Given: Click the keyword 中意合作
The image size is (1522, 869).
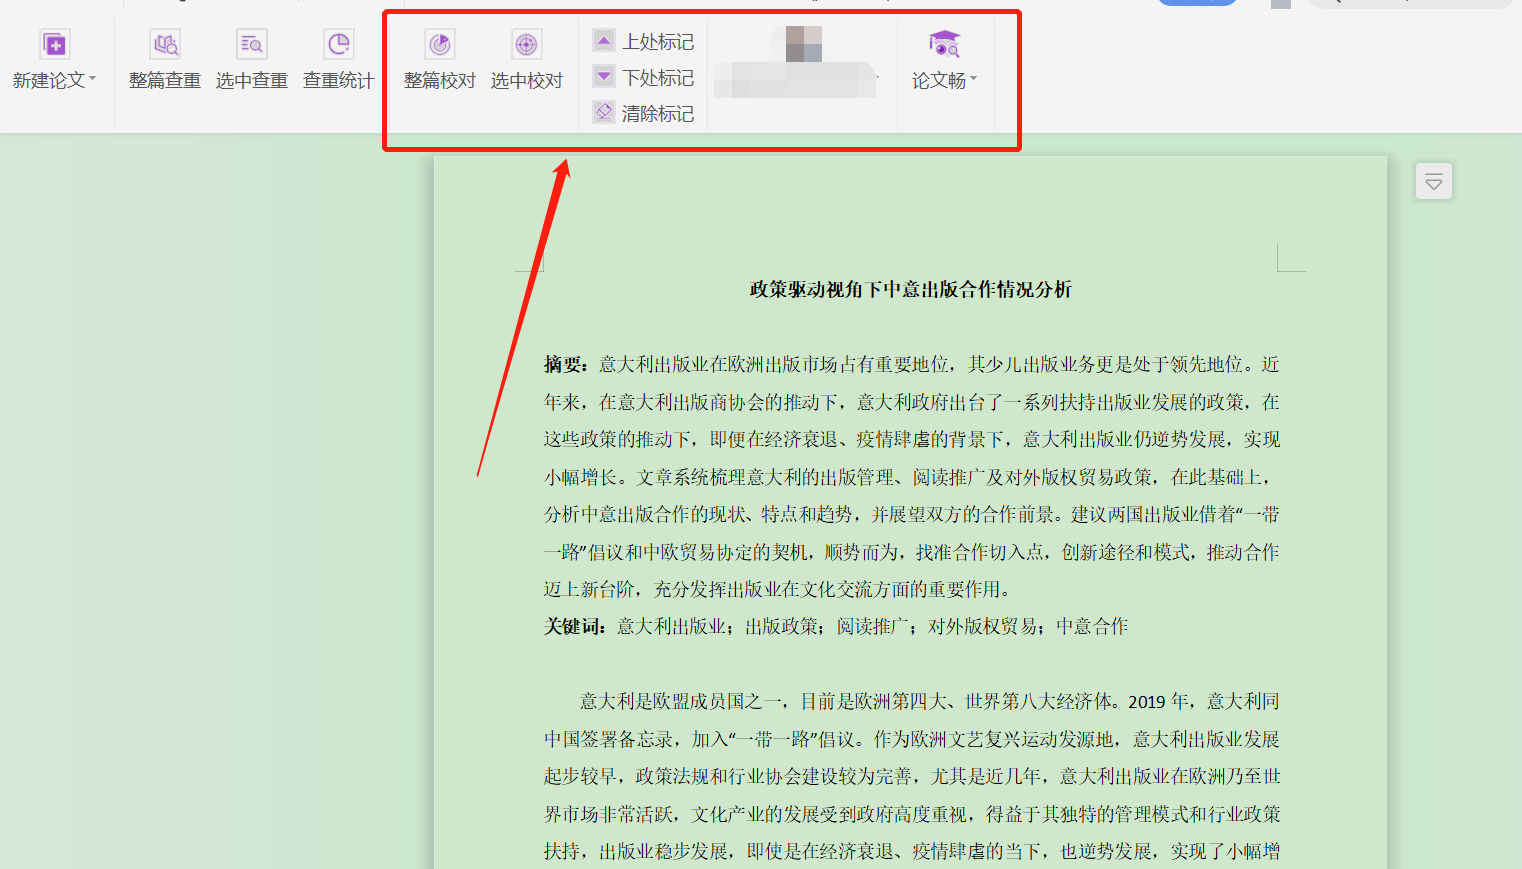Looking at the screenshot, I should coord(1092,627).
